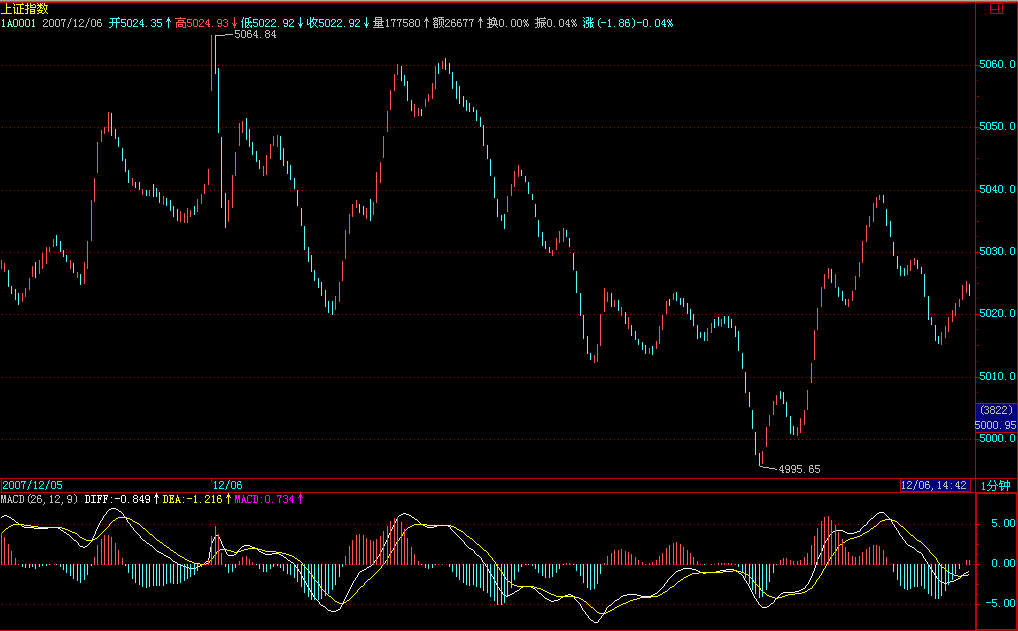Select the 1A0001 stock code label
This screenshot has height=631, width=1018.
point(19,22)
